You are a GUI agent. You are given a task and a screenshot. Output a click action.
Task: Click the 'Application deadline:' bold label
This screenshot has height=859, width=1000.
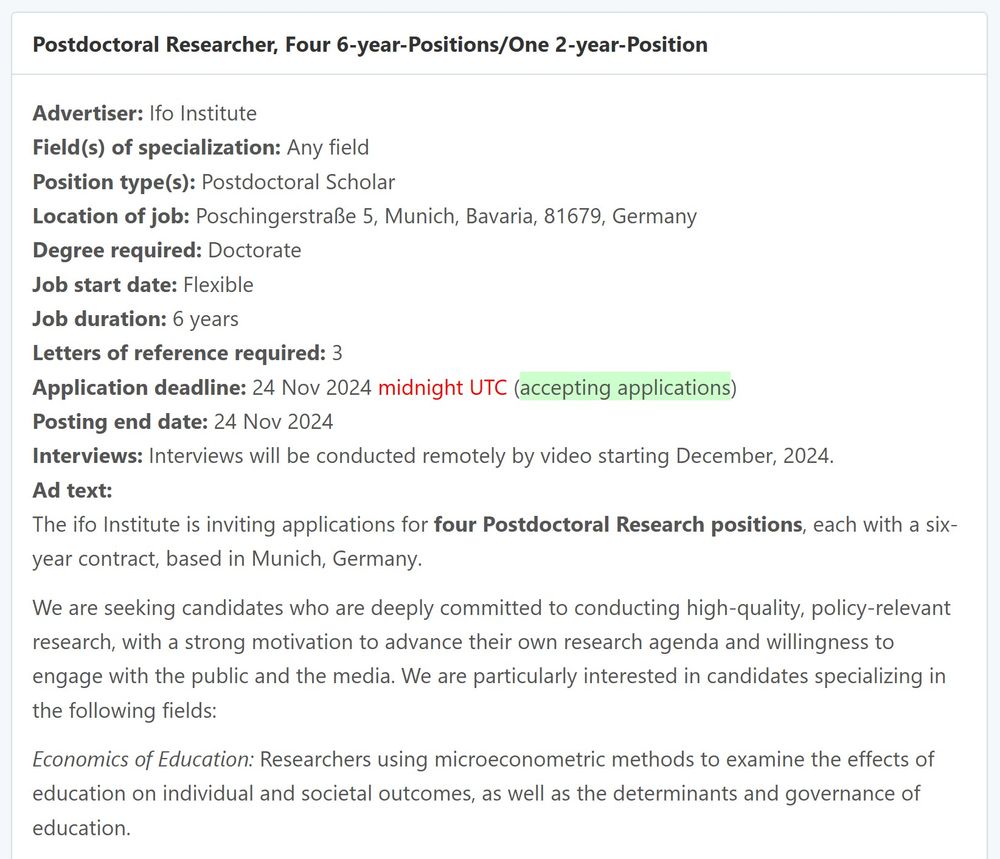[x=140, y=387]
